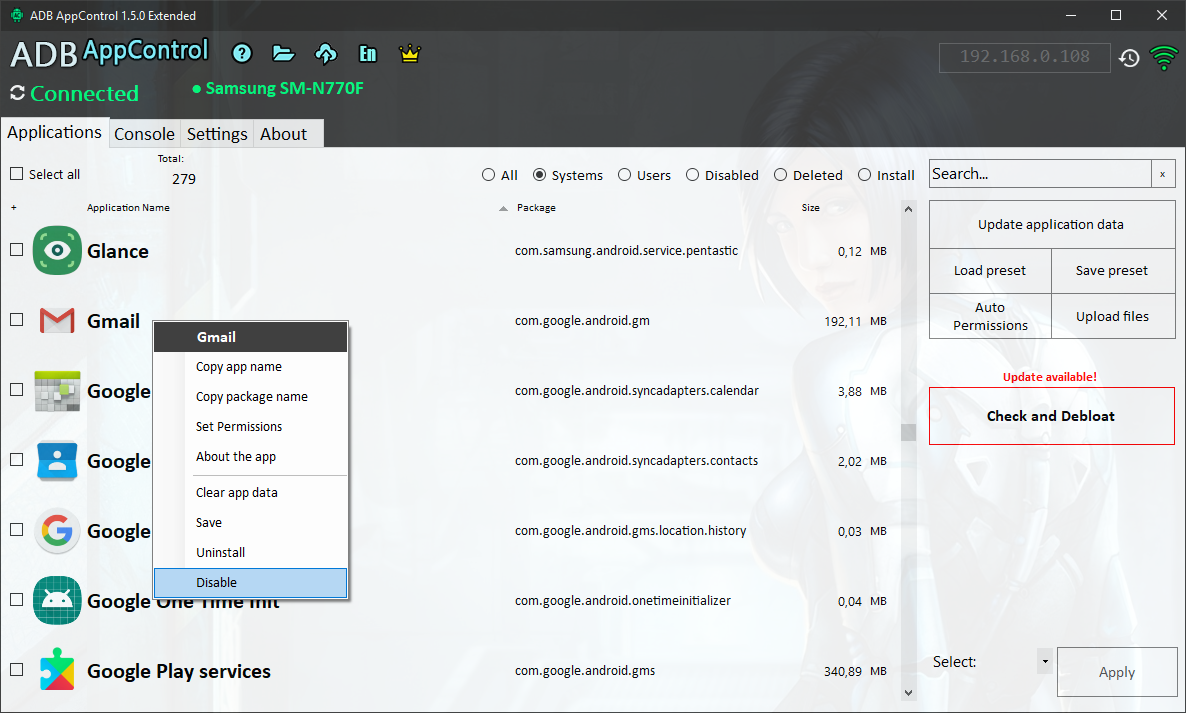Click the scroll down arrow of app list
1186x713 pixels.
908,693
